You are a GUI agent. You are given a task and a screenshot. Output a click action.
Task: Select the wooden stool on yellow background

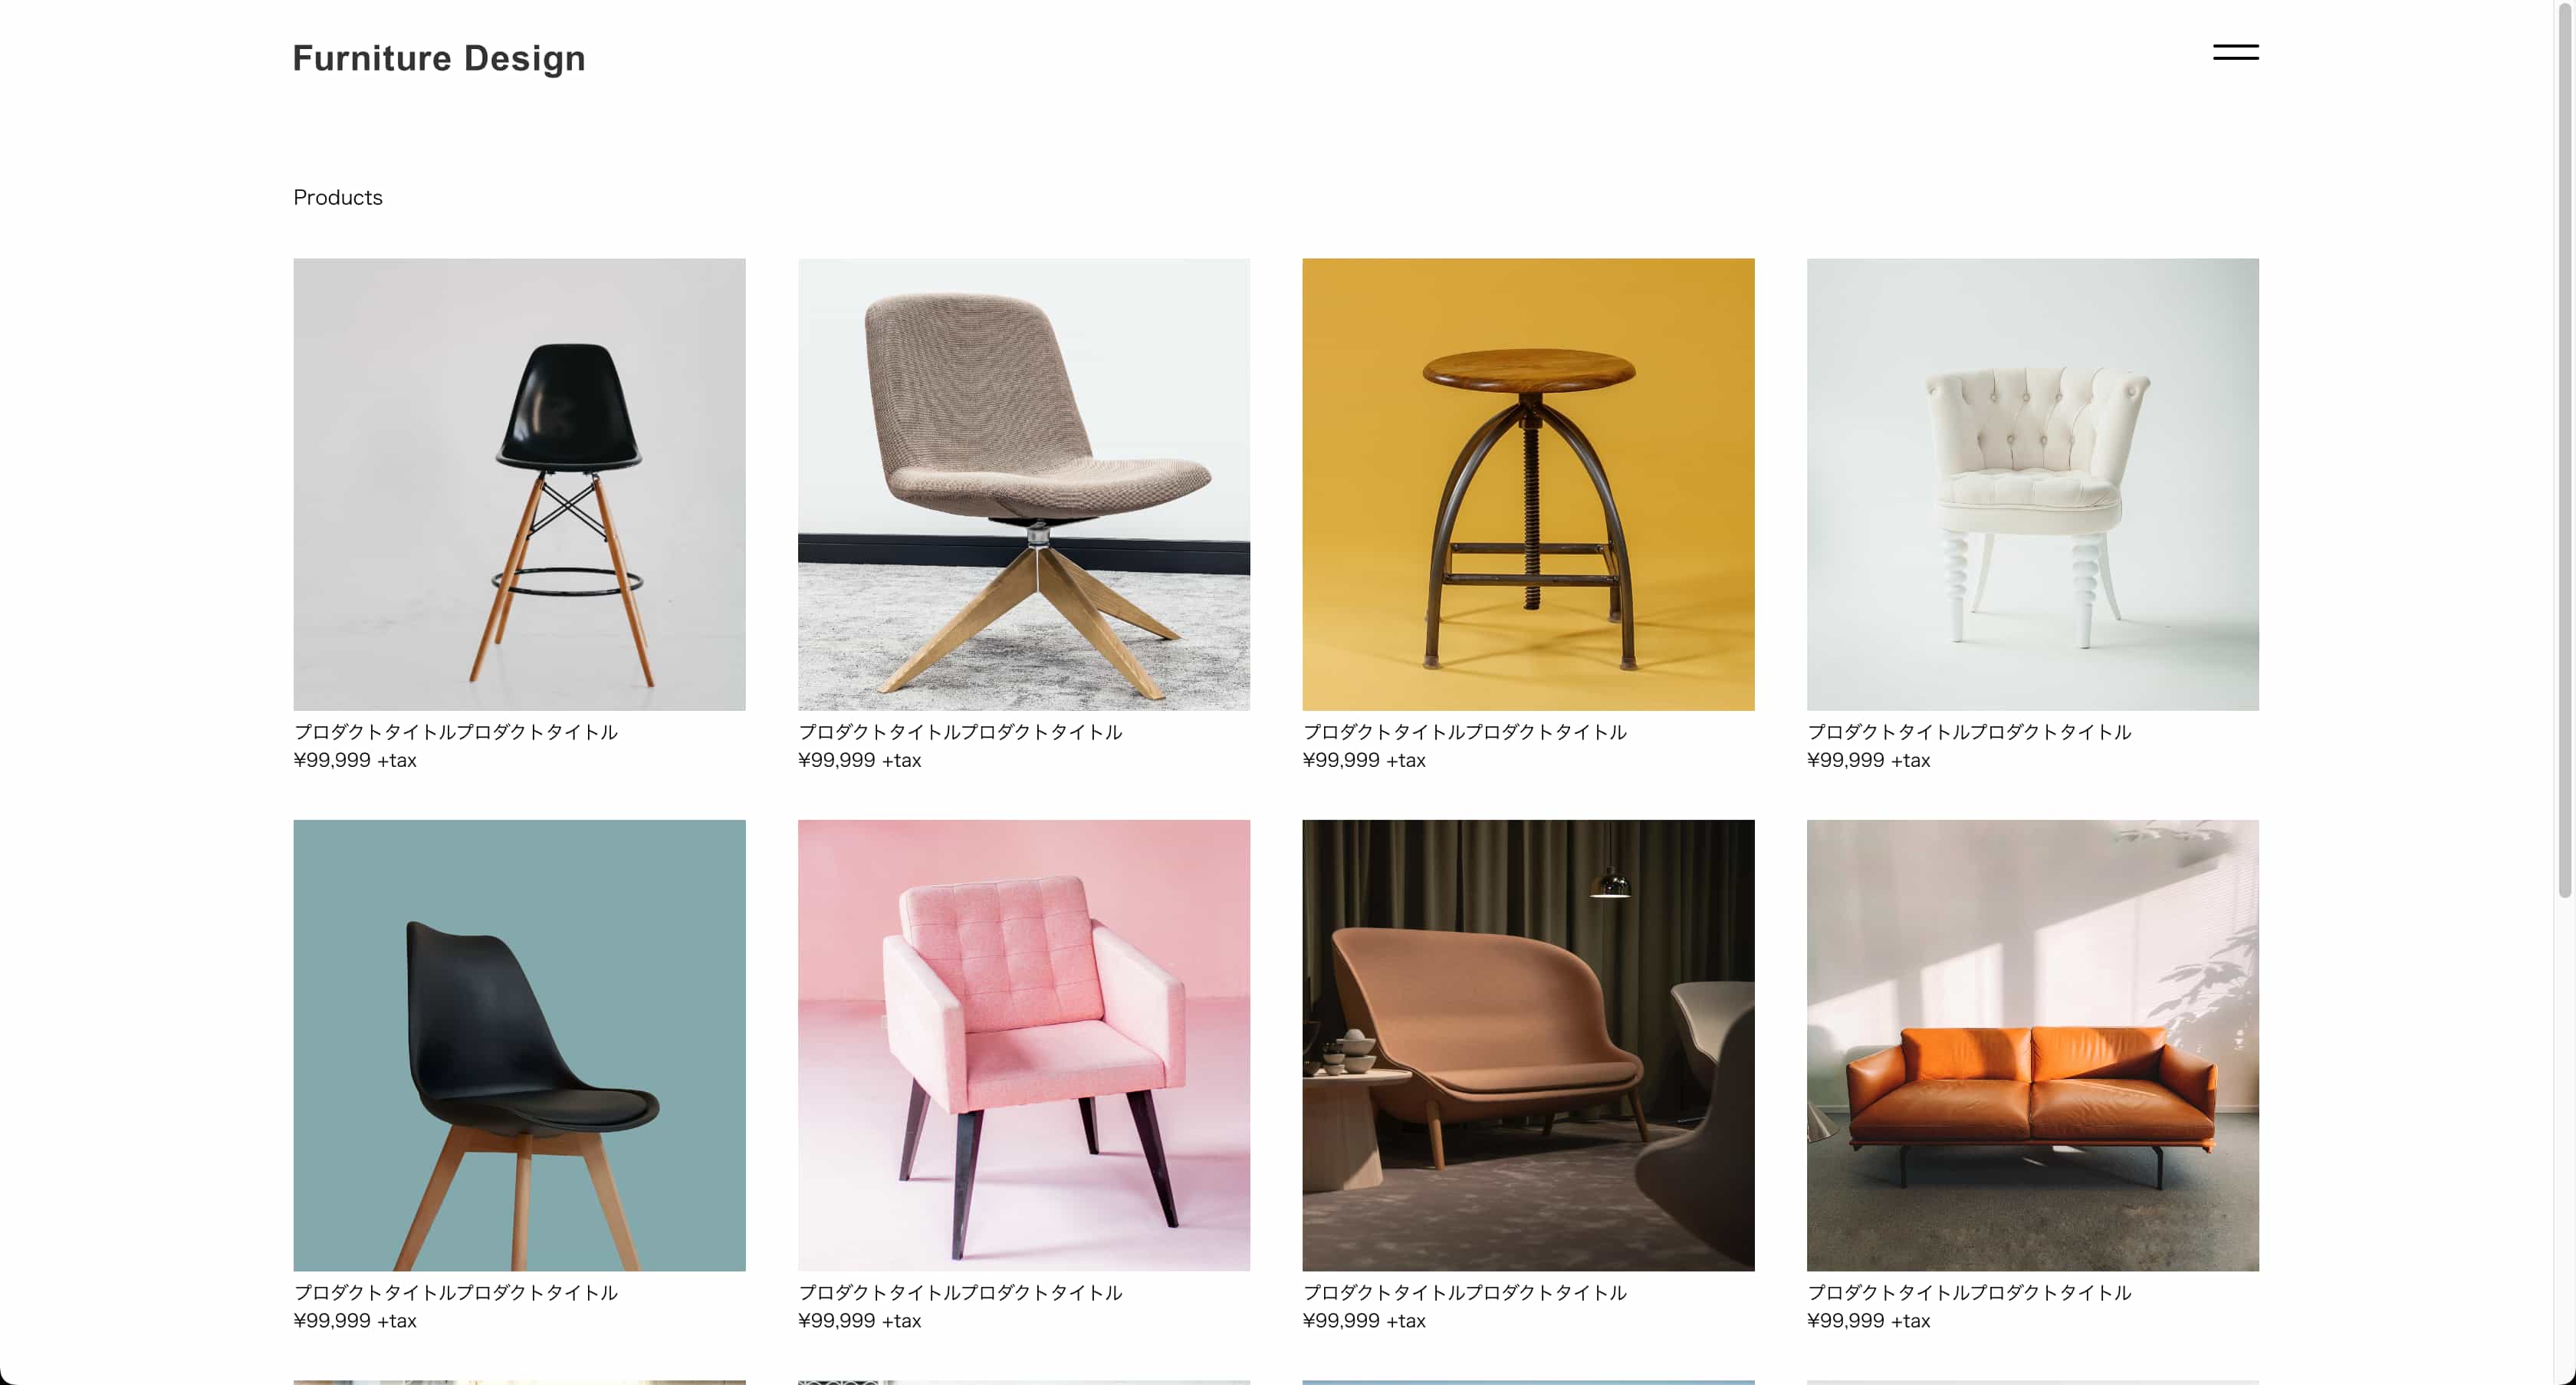(x=1528, y=484)
